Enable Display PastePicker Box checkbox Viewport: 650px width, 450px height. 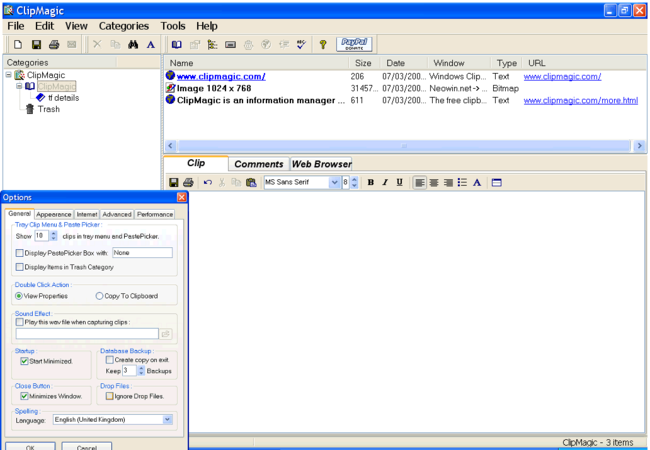pyautogui.click(x=19, y=253)
